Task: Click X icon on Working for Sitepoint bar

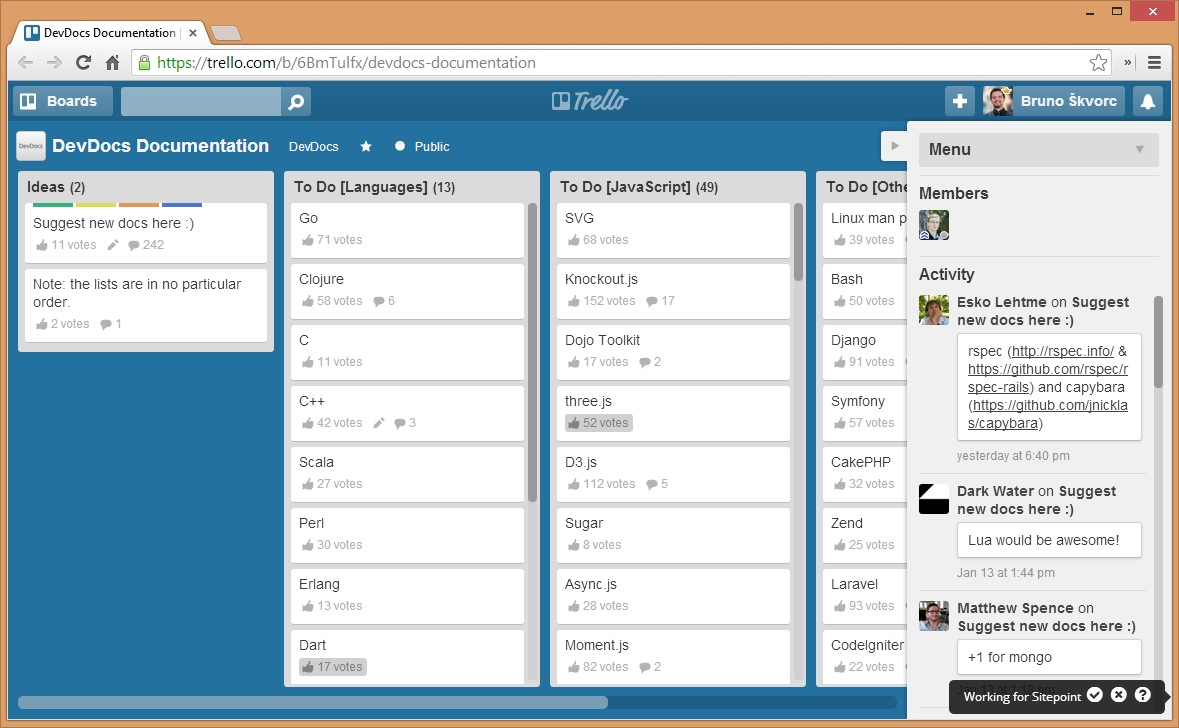Action: 1119,696
